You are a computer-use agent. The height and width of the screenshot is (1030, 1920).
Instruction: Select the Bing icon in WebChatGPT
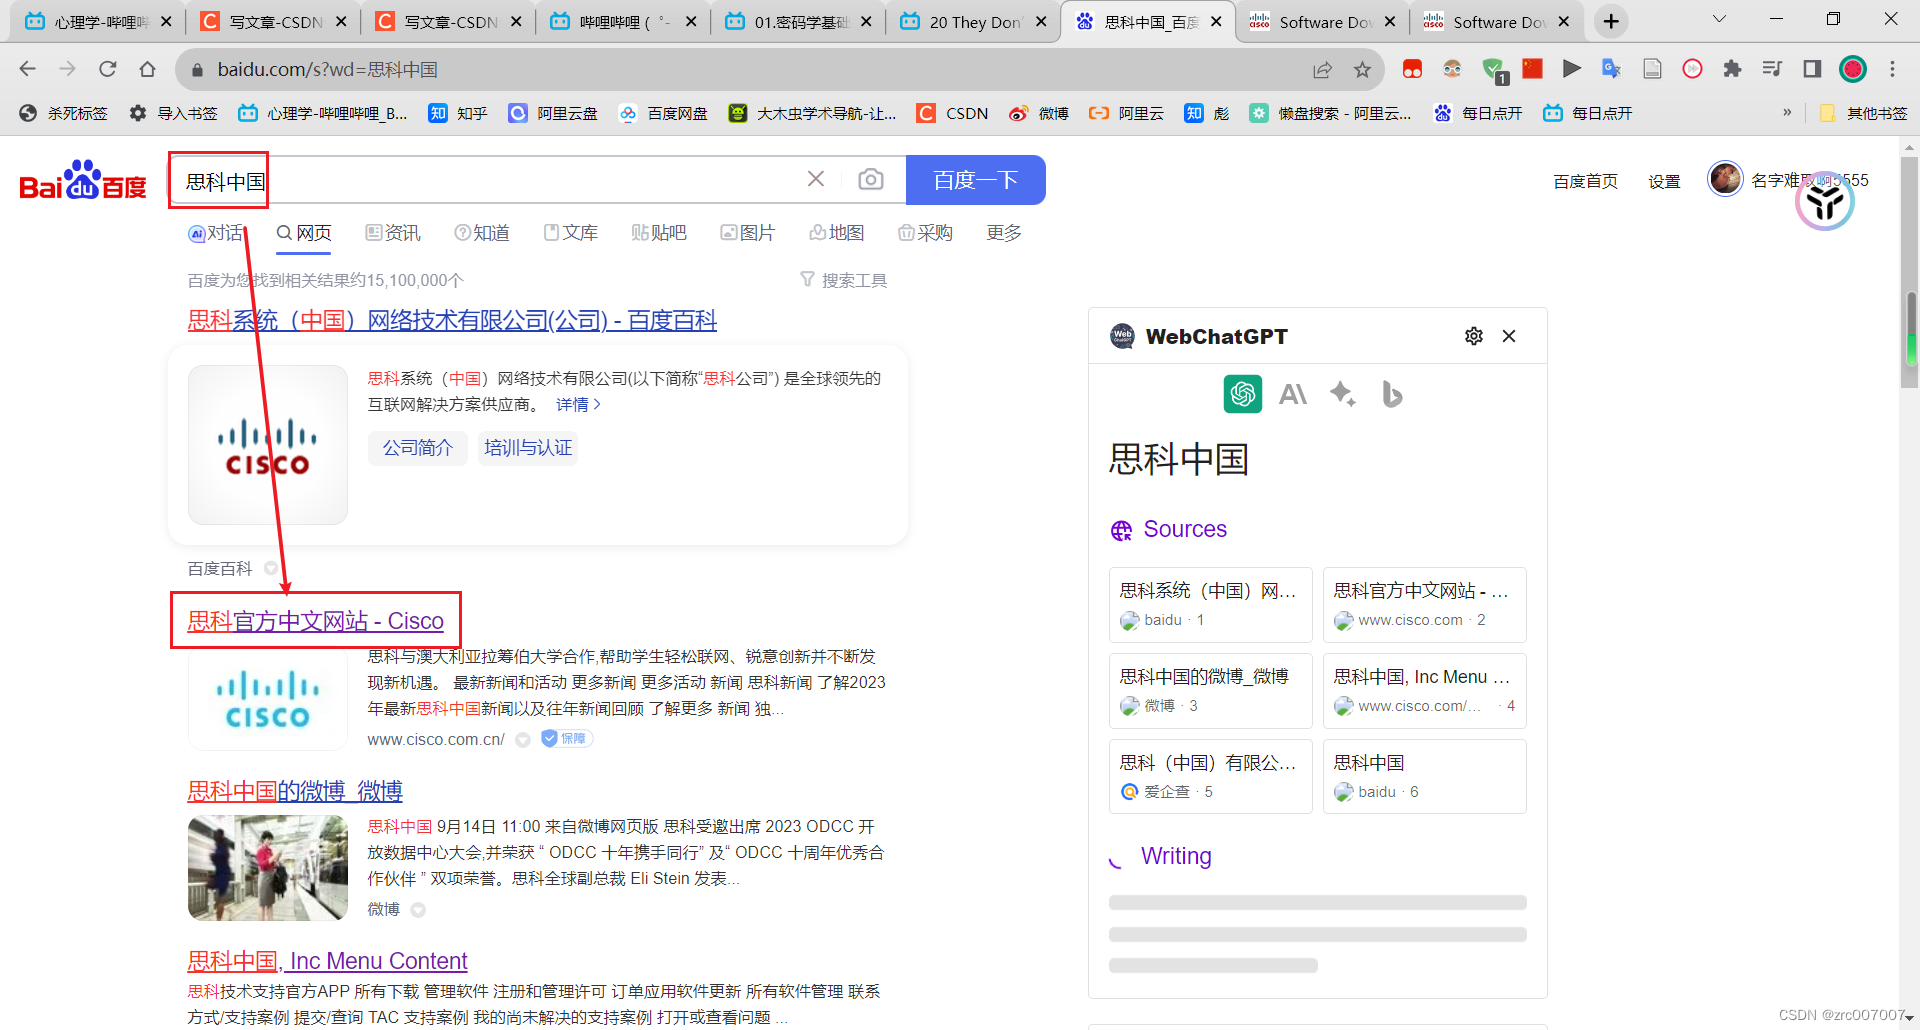1392,394
